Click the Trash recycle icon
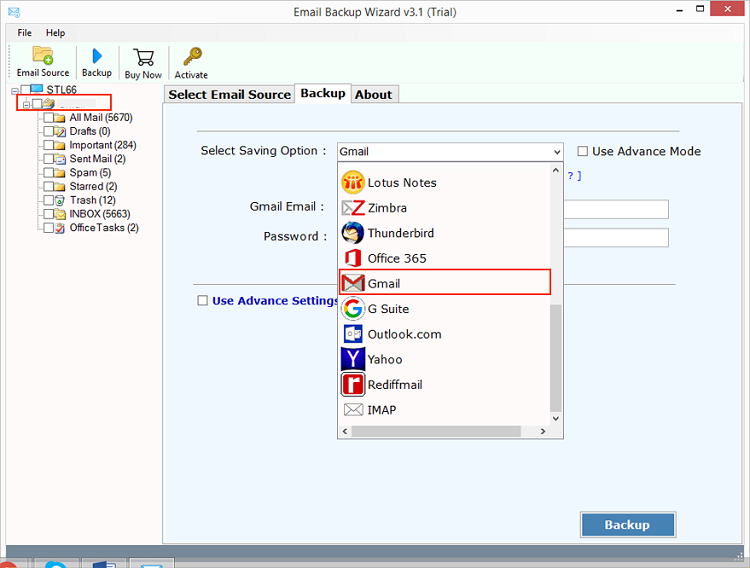 [x=60, y=200]
